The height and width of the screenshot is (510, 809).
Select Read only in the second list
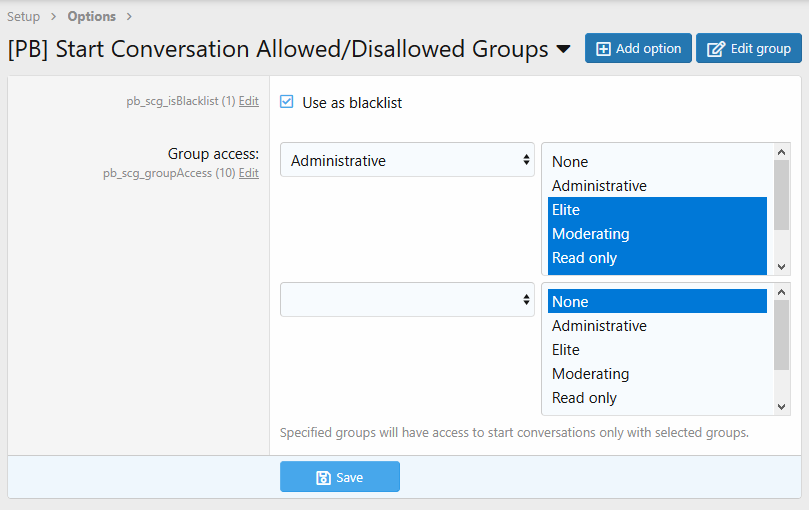(584, 398)
